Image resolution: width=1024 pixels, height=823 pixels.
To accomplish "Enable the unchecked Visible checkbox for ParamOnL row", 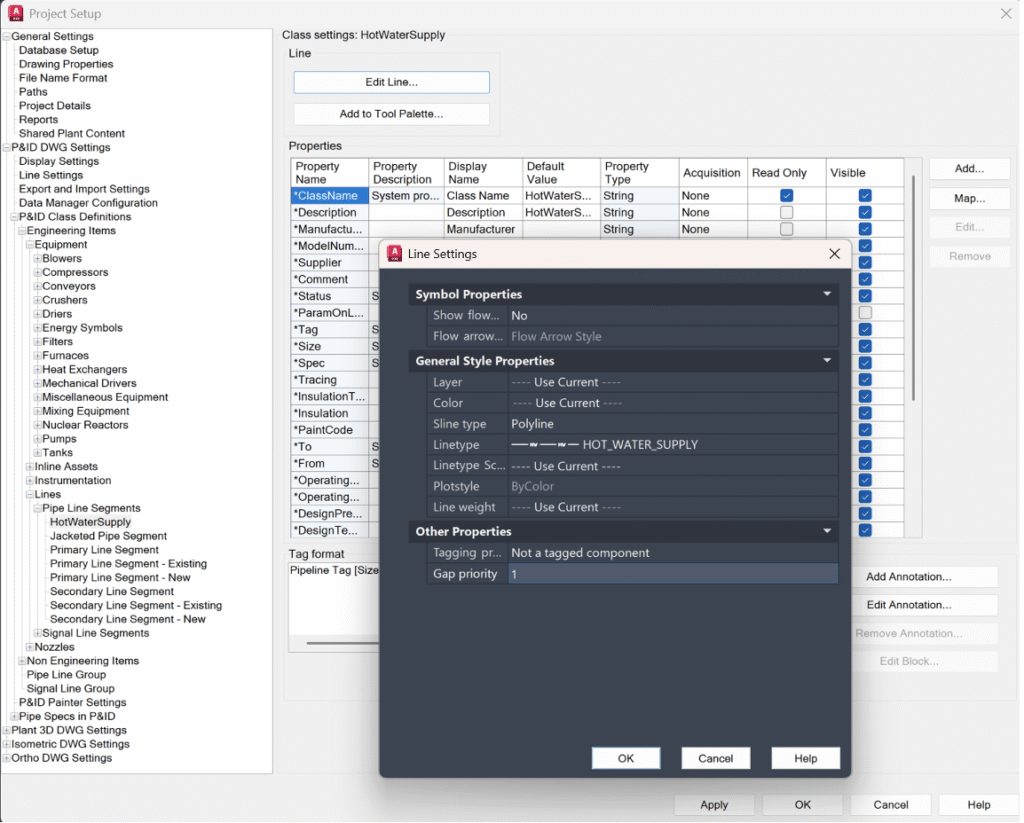I will click(x=865, y=313).
